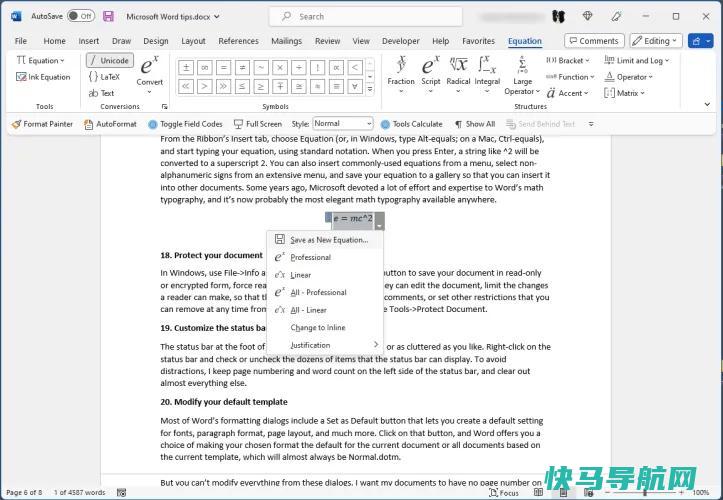The height and width of the screenshot is (500, 723).
Task: Click Focus mode in status bar
Action: (x=504, y=493)
